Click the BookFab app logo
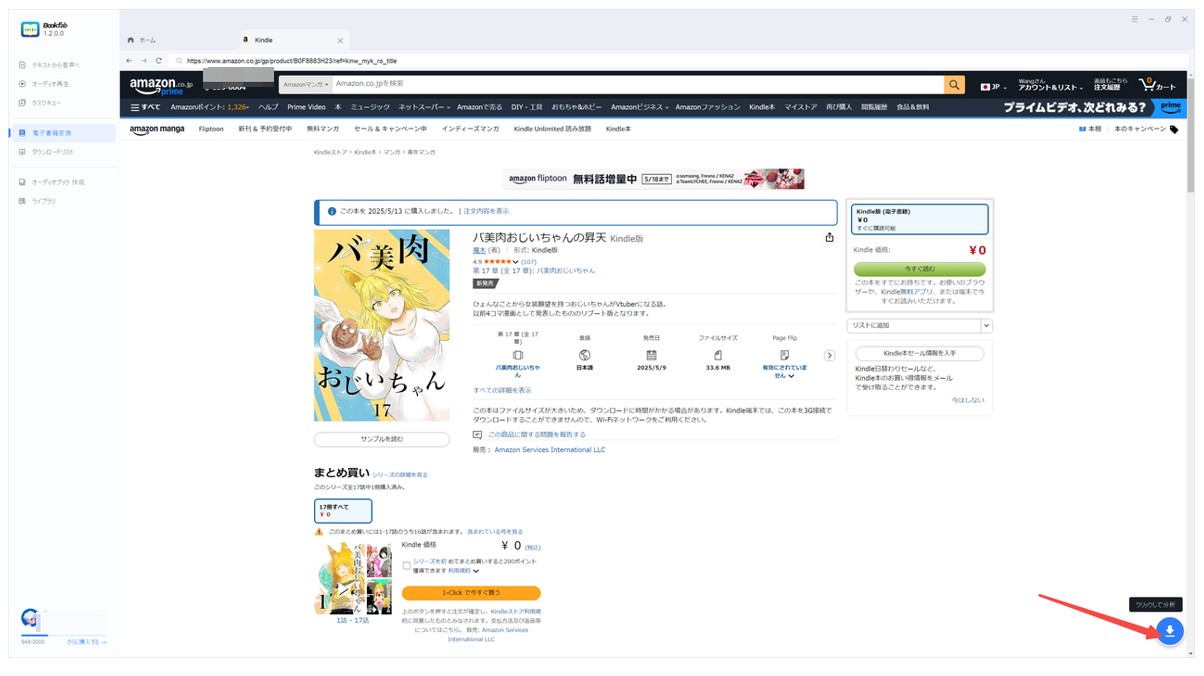The image size is (1204, 676). pos(29,30)
